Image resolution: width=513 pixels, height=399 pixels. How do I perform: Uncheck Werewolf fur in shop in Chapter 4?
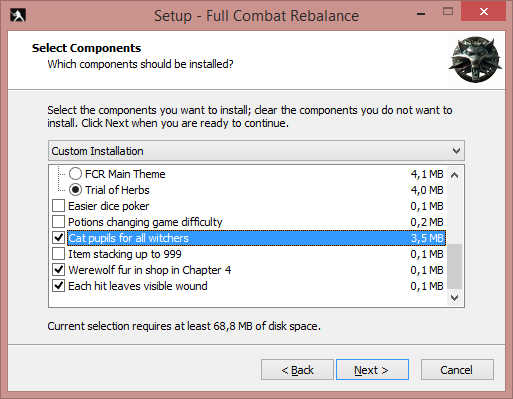59,270
